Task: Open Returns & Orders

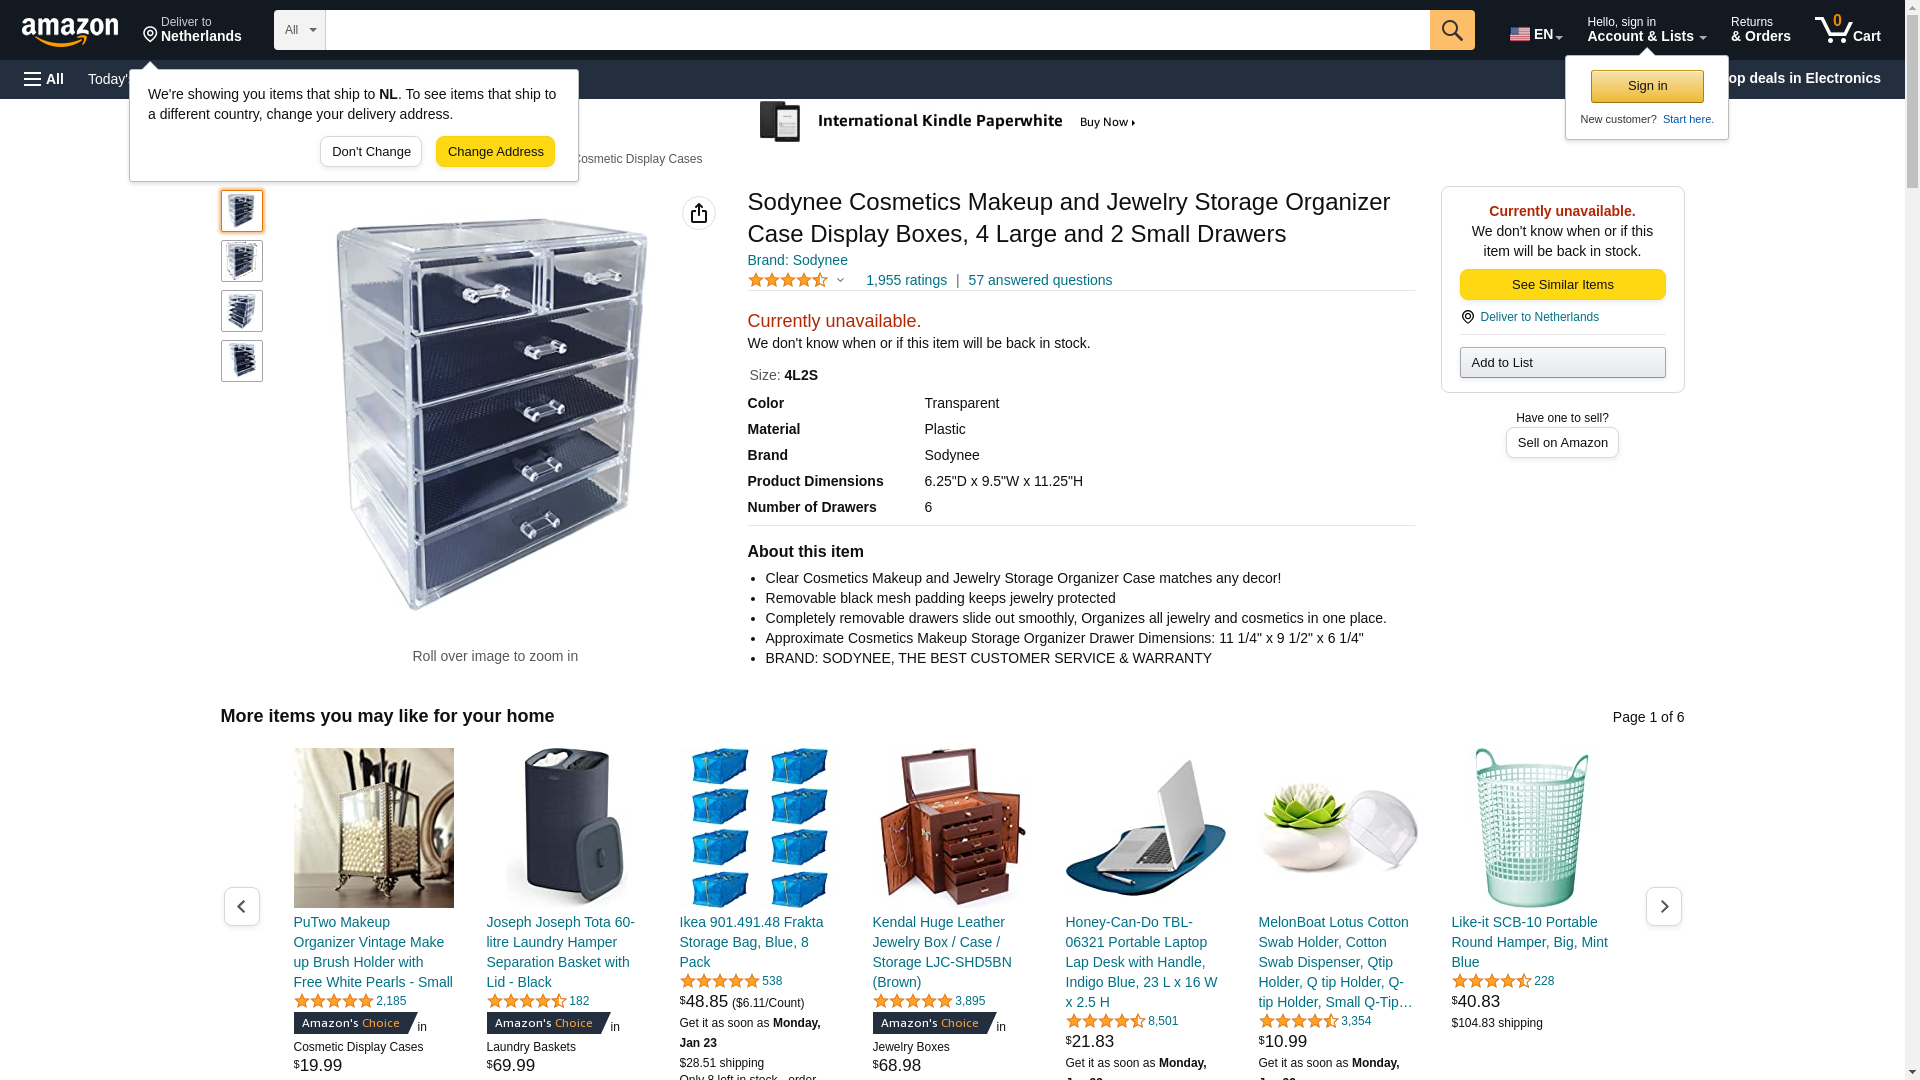Action: pyautogui.click(x=1760, y=30)
